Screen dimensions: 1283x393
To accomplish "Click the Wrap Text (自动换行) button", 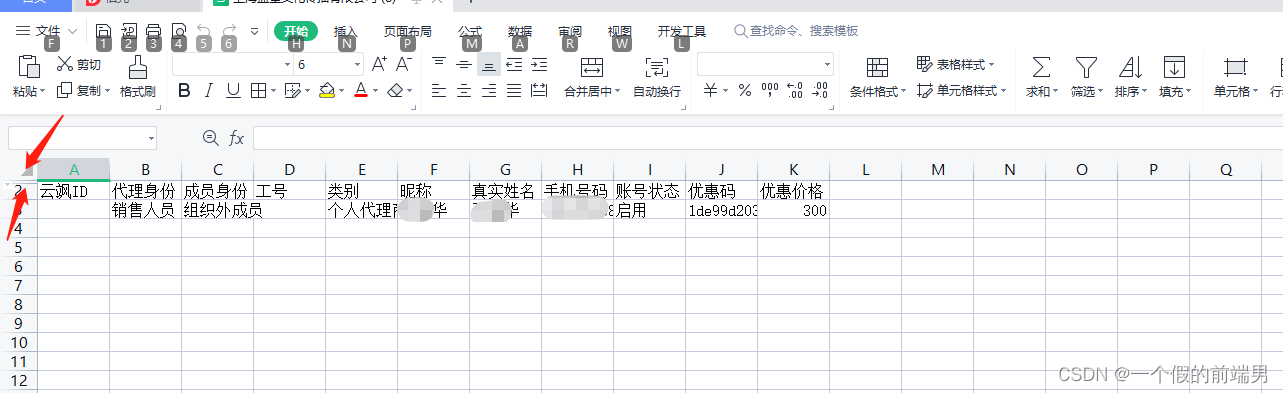I will [x=657, y=77].
